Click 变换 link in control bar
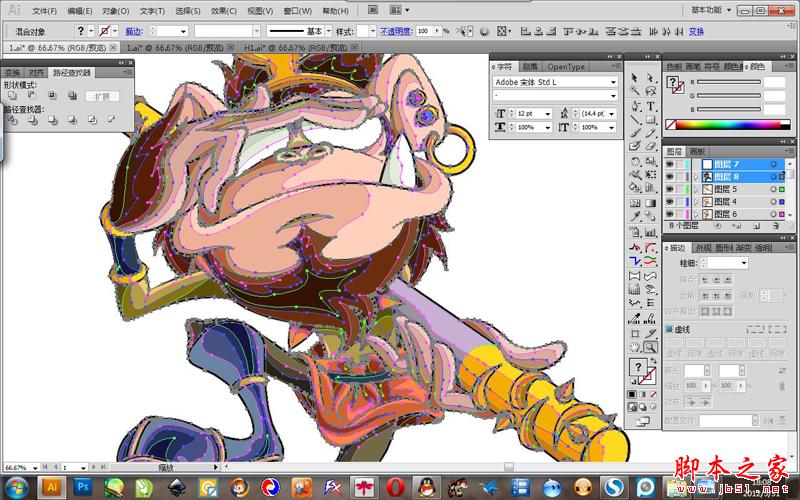 (x=696, y=32)
